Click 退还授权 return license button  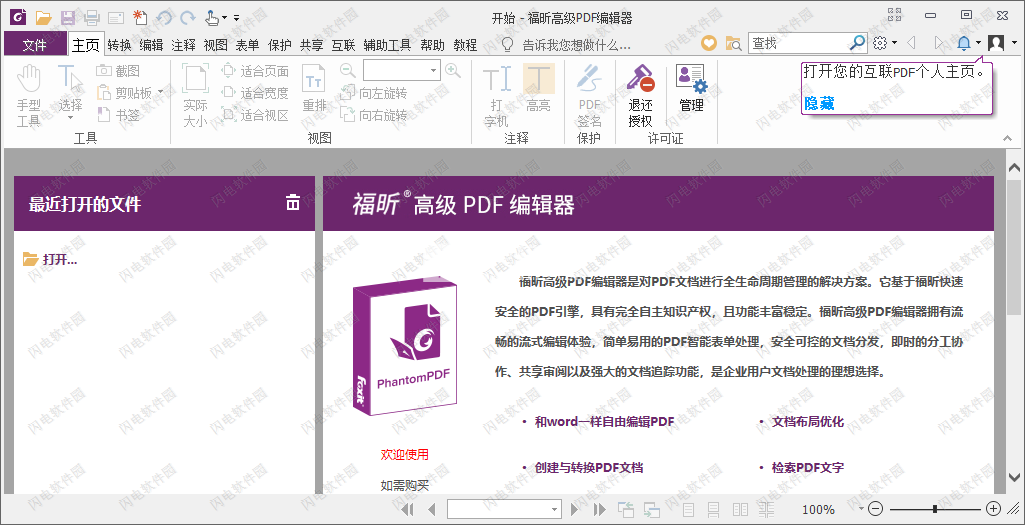(641, 96)
